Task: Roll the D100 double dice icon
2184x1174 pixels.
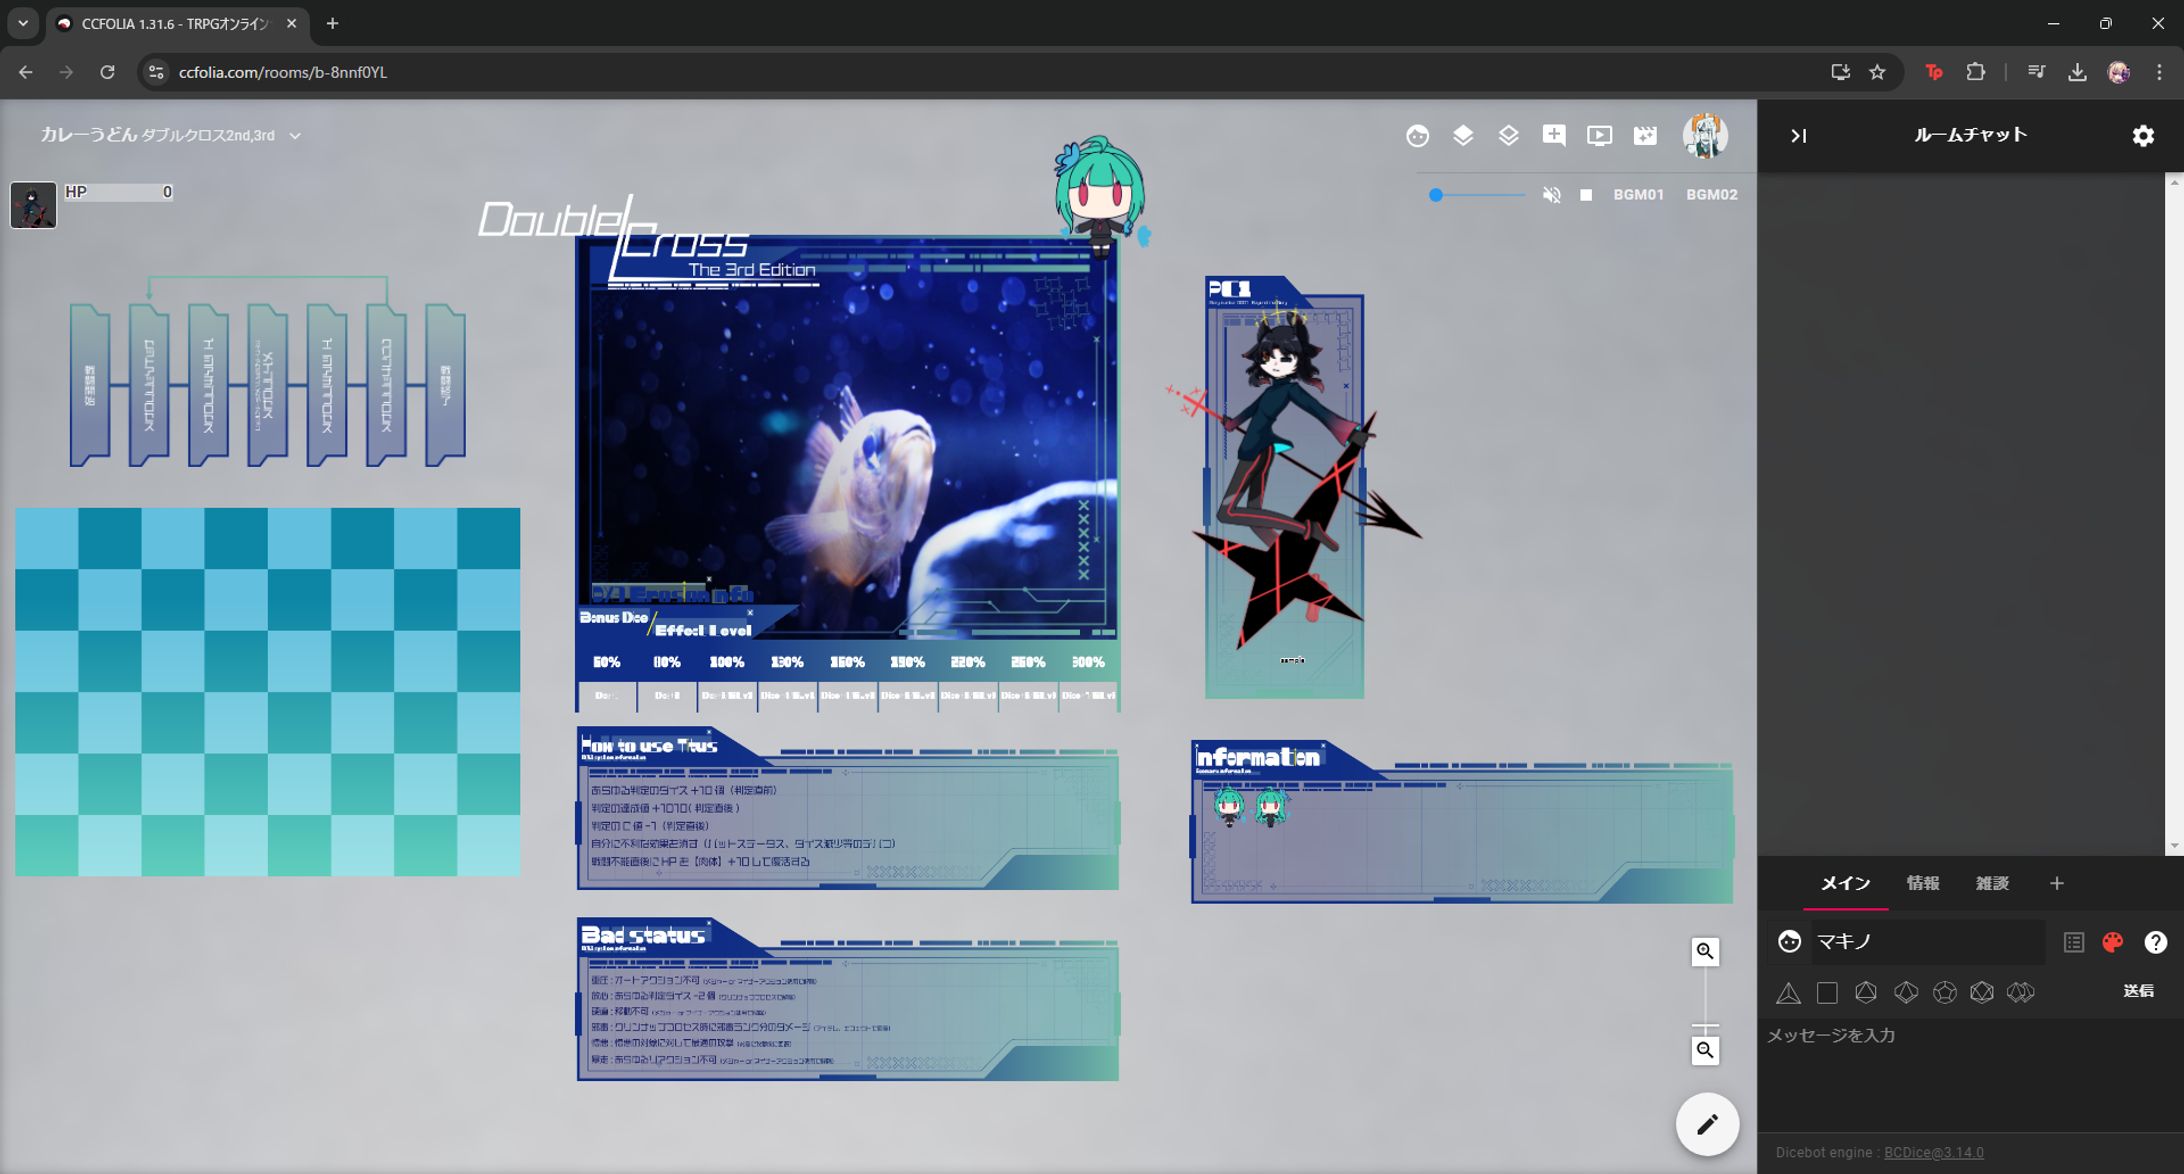Action: [x=2021, y=992]
